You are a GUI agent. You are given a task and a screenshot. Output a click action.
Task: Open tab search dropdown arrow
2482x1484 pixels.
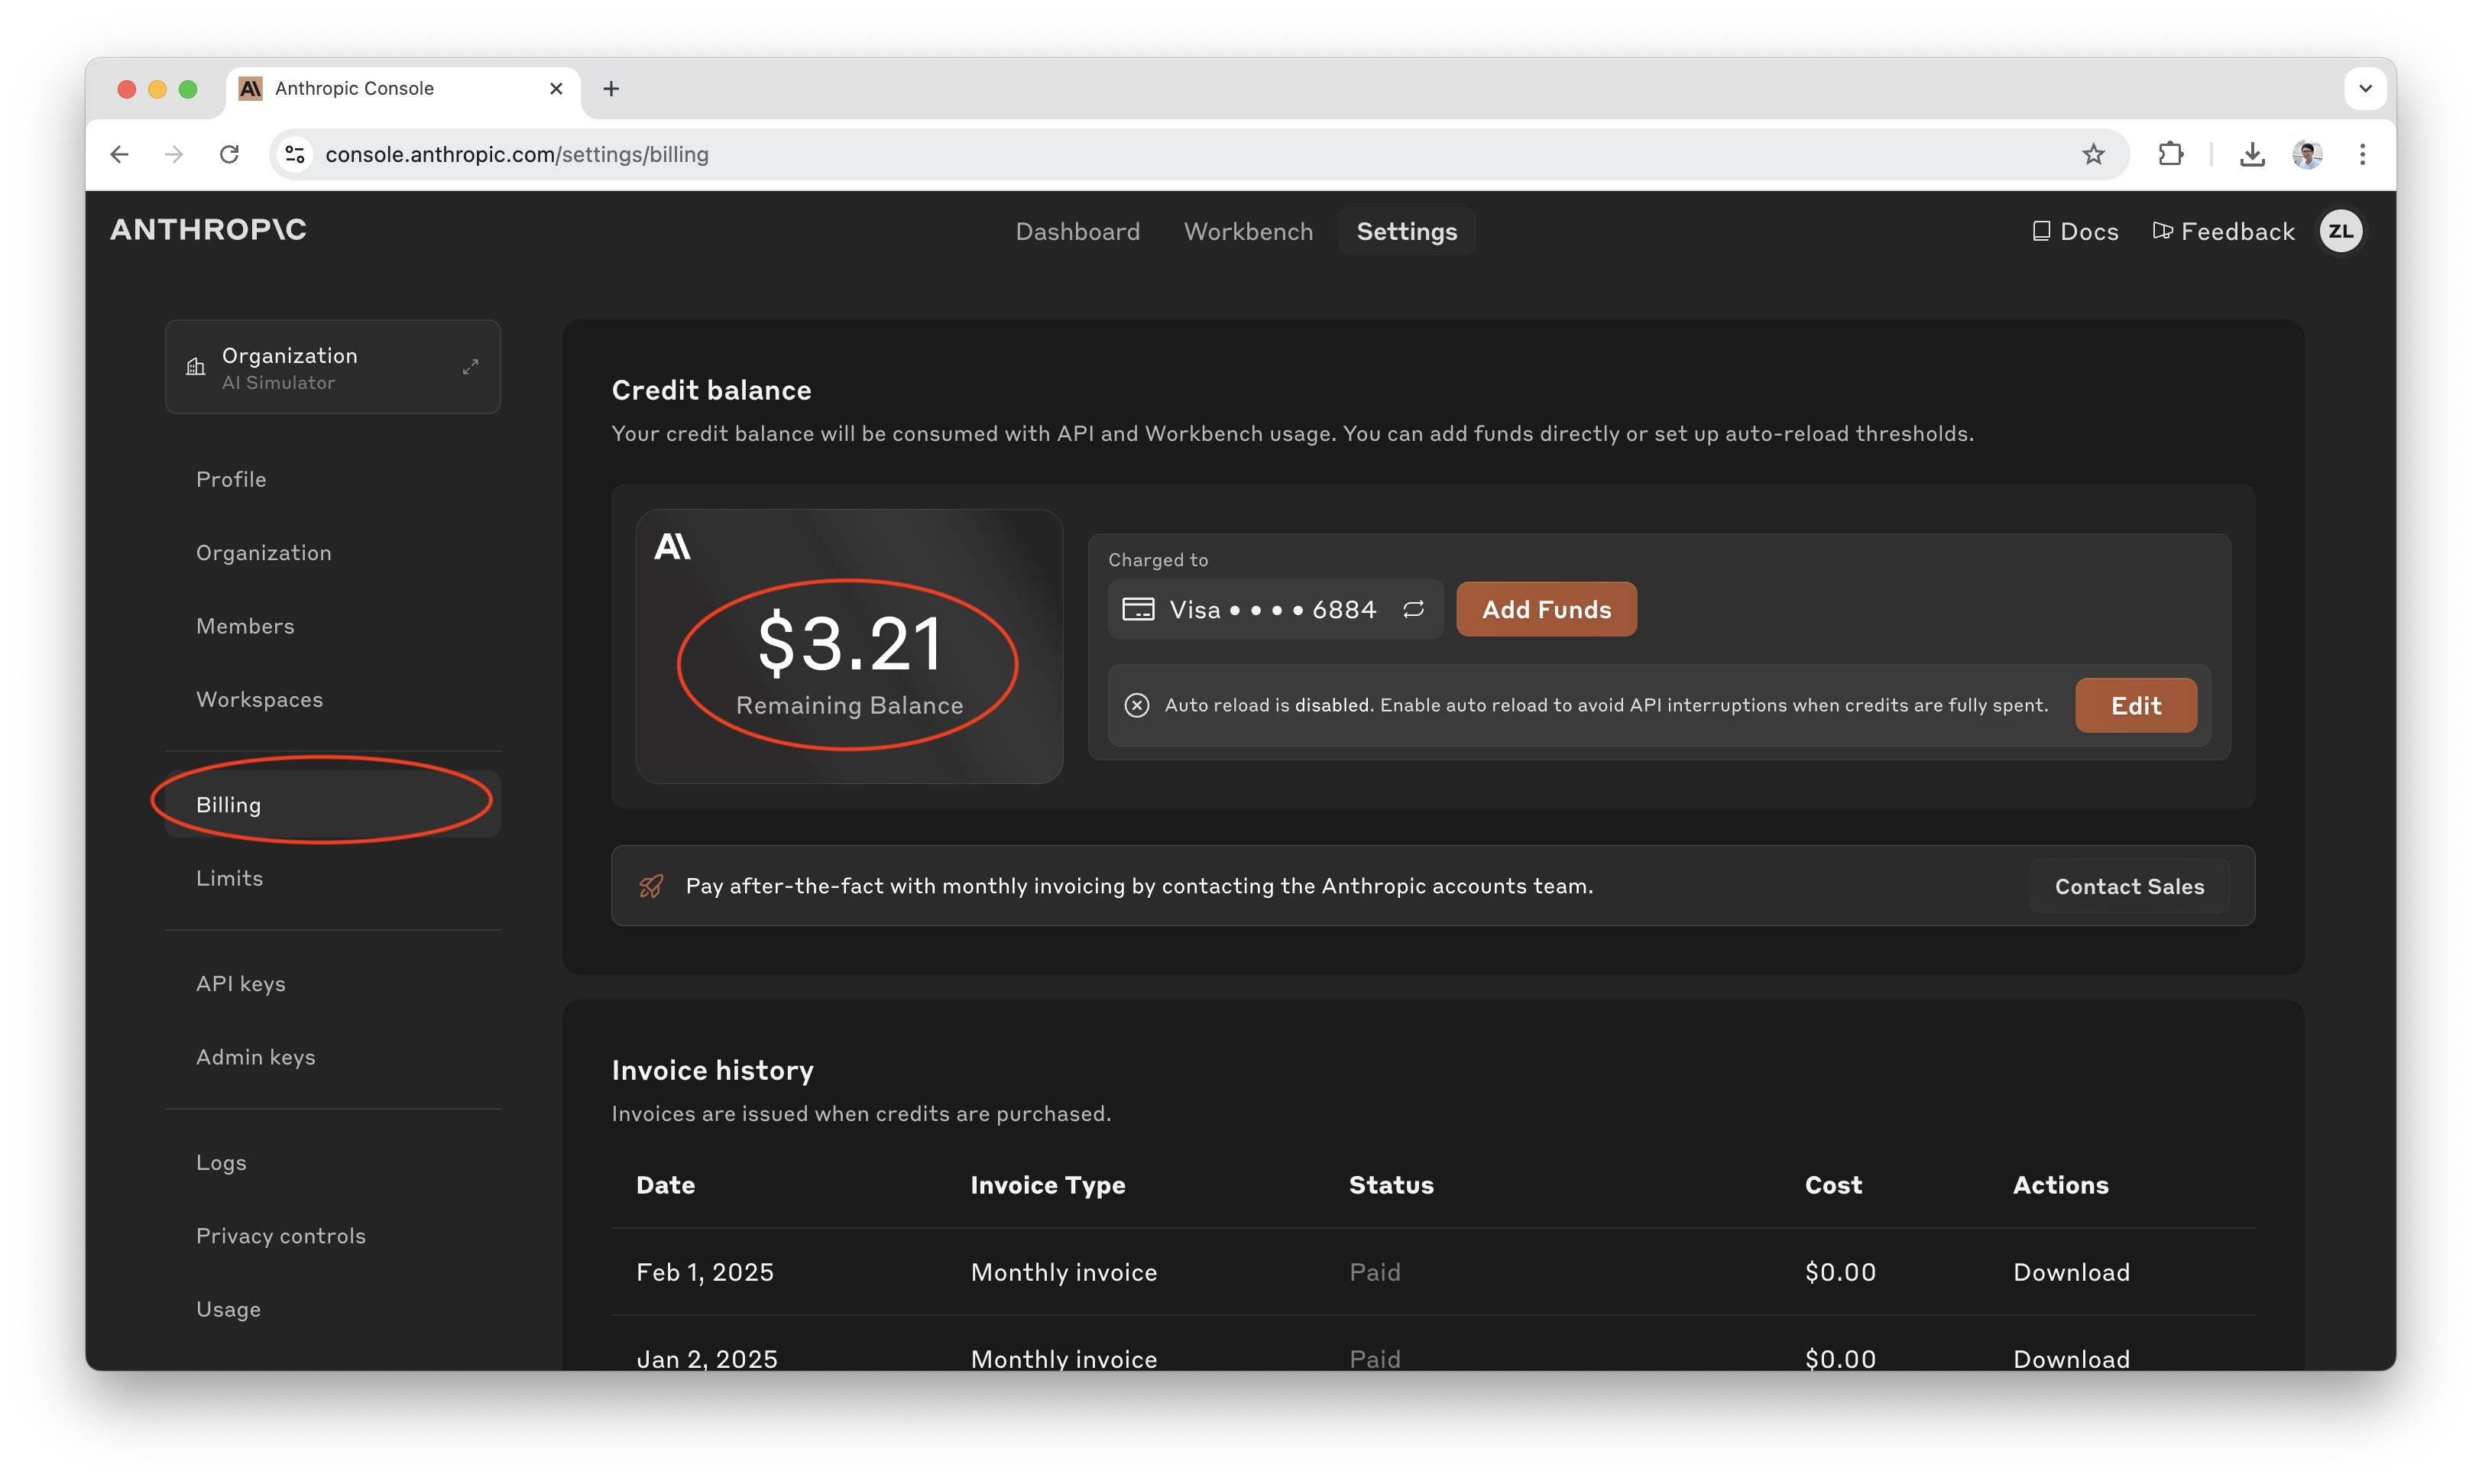(x=2365, y=88)
